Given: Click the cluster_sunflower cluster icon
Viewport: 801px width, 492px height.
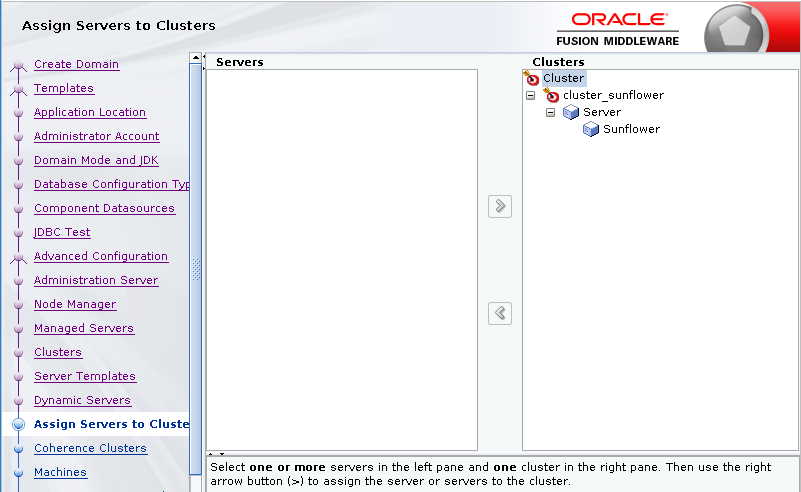Looking at the screenshot, I should click(x=551, y=95).
